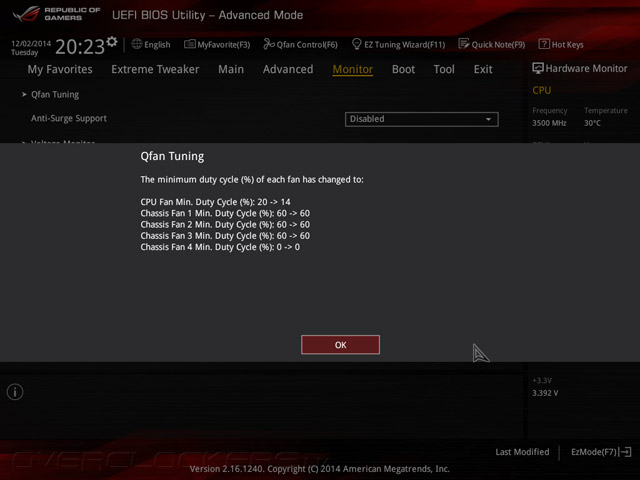Launch EZ Tuning Wizard(F11)
The width and height of the screenshot is (640, 480).
point(398,44)
